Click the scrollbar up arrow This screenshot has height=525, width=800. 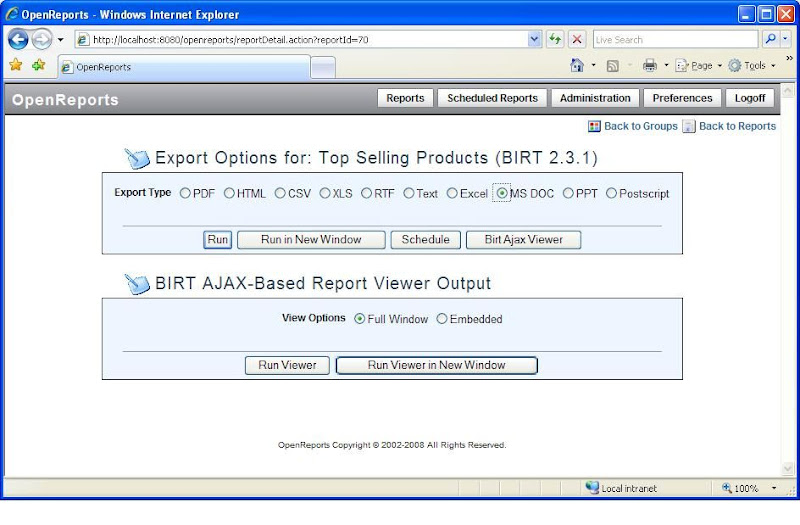788,91
